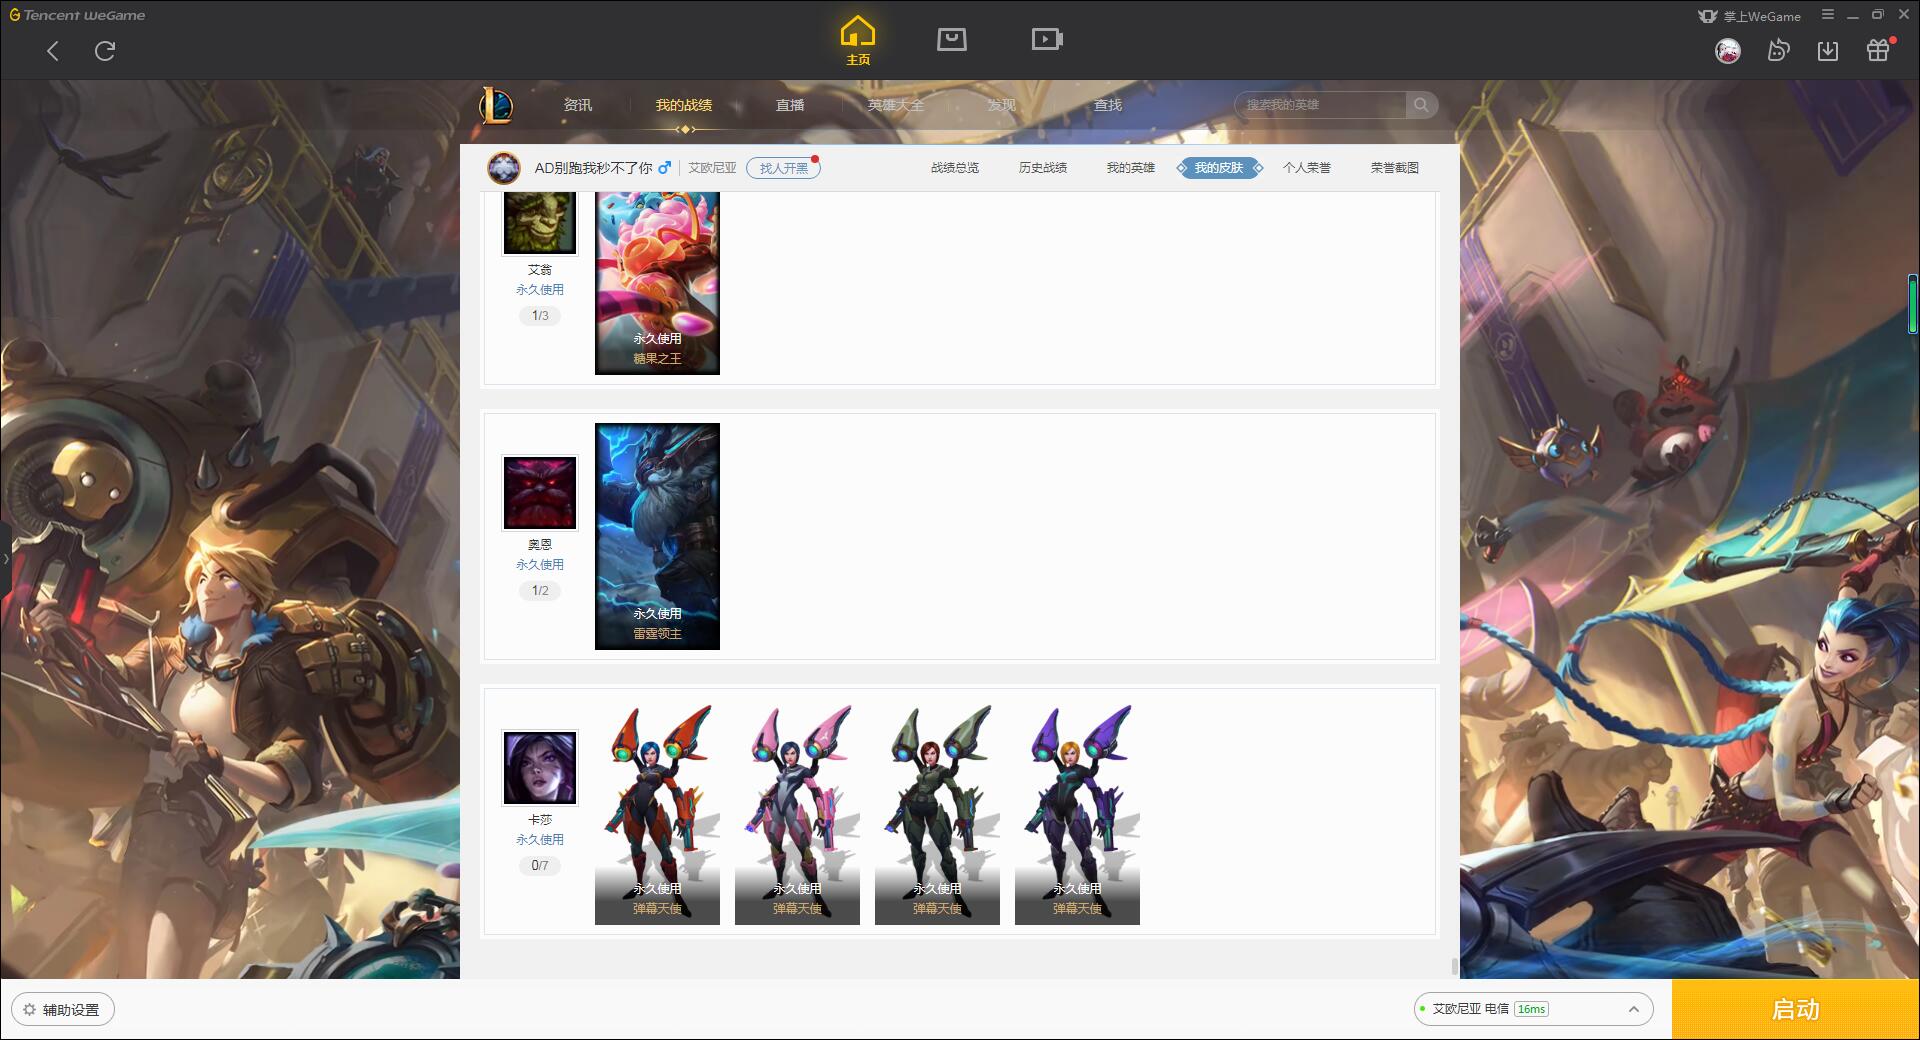Switch to 我的英雄 sub-tab

1131,168
